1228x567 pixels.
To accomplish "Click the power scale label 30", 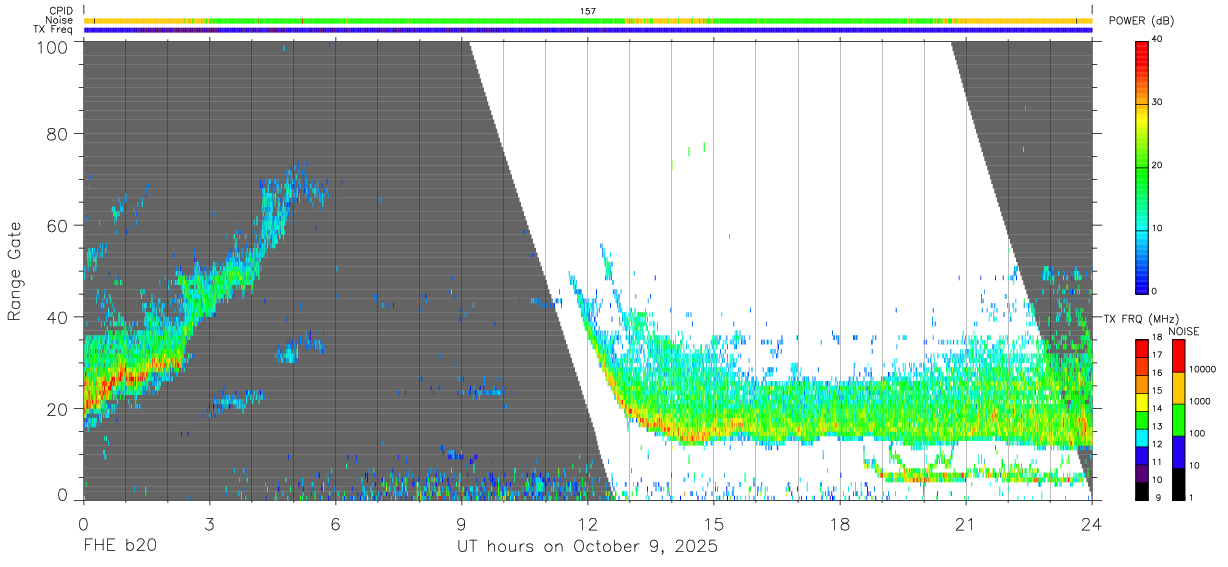I will 1157,102.
